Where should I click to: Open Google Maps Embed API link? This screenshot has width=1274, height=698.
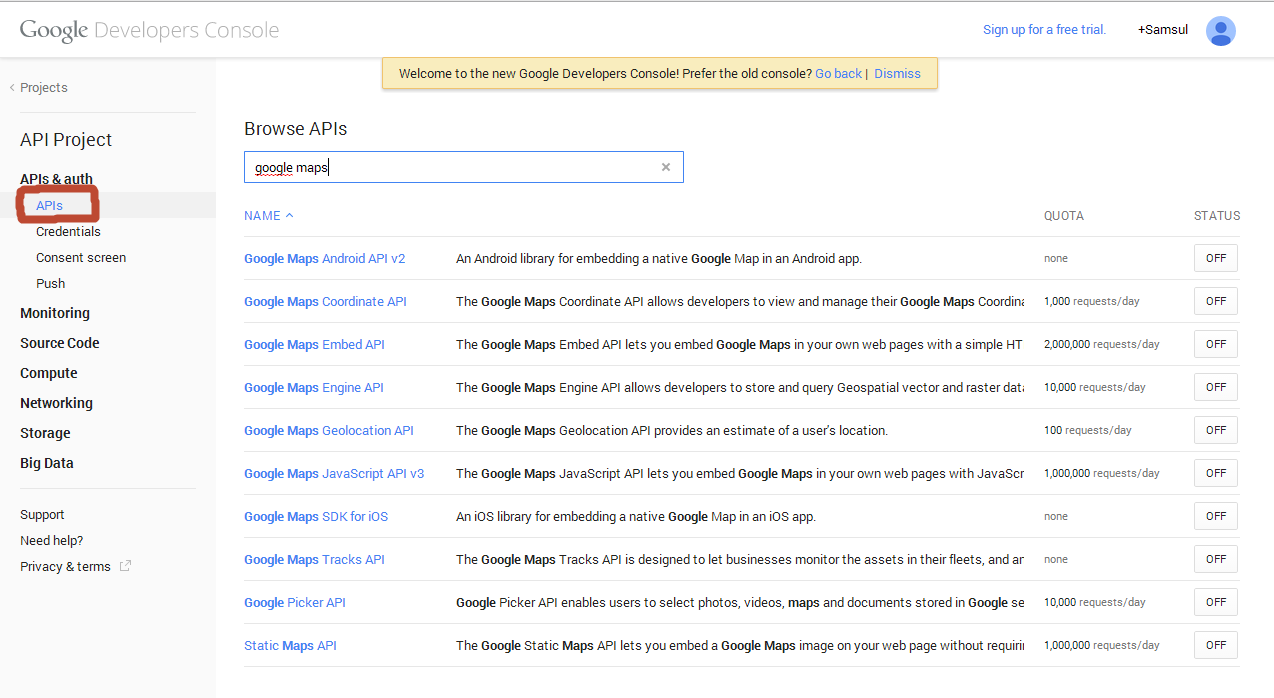314,344
